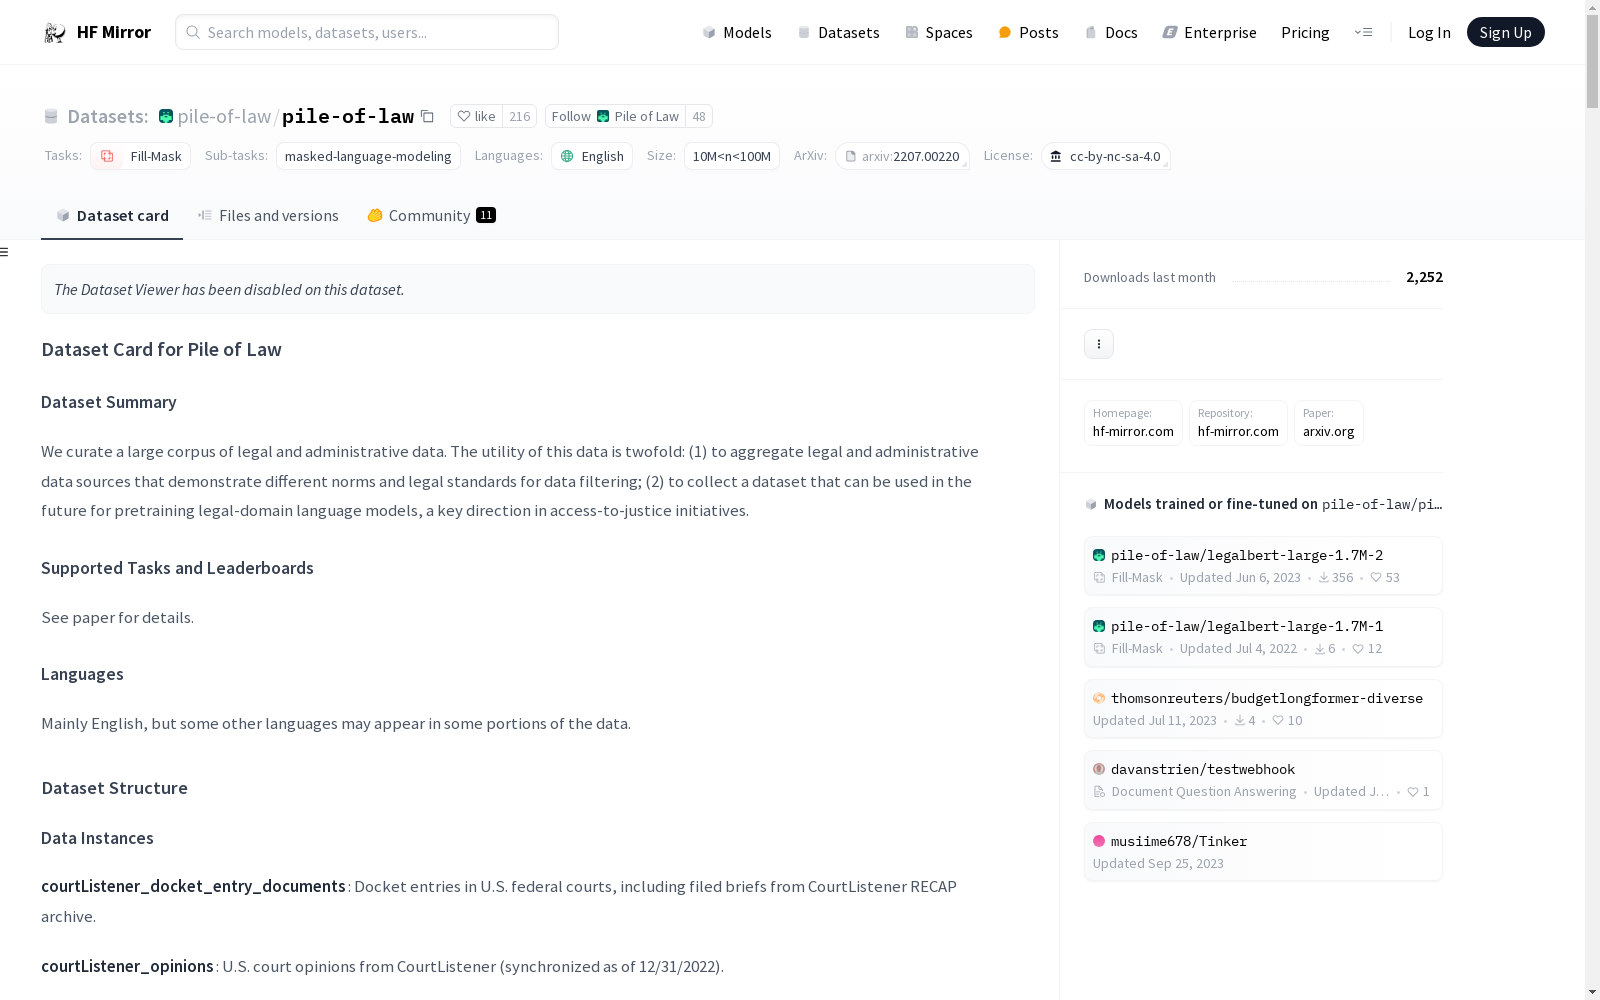Switch to Files and versions tab
This screenshot has width=1600, height=1000.
[268, 215]
